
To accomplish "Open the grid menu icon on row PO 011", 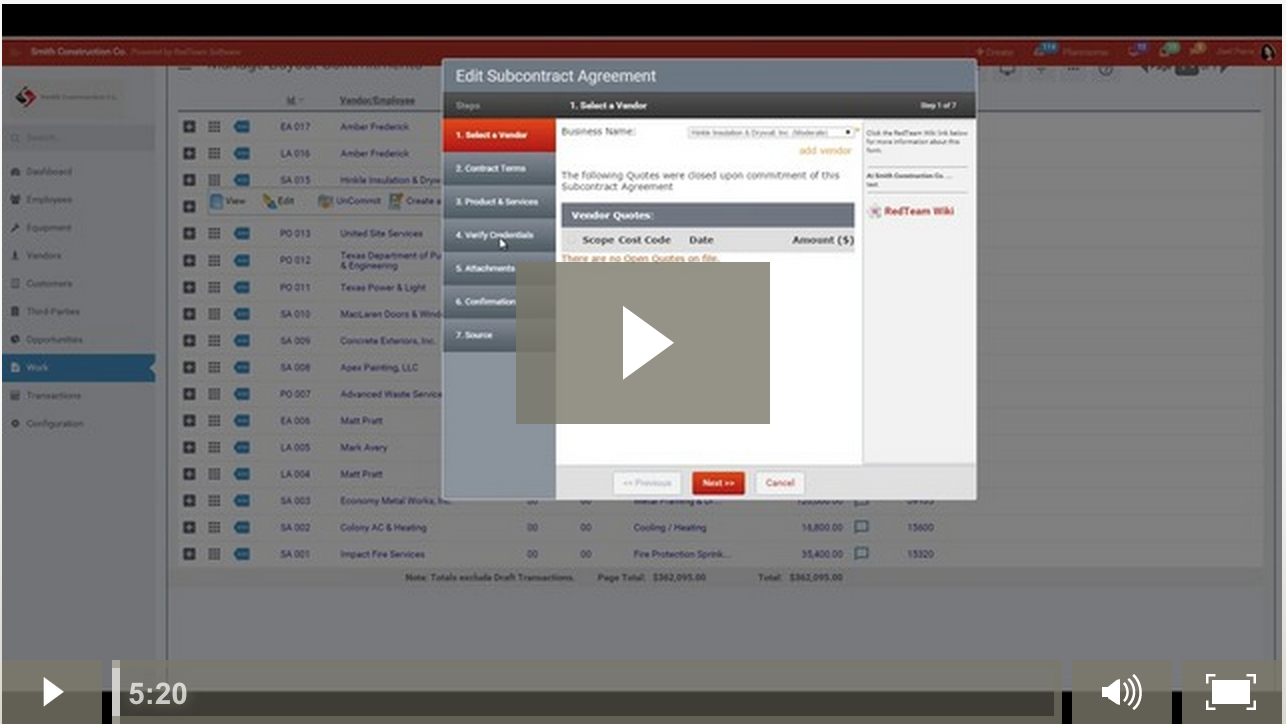I will tap(214, 287).
